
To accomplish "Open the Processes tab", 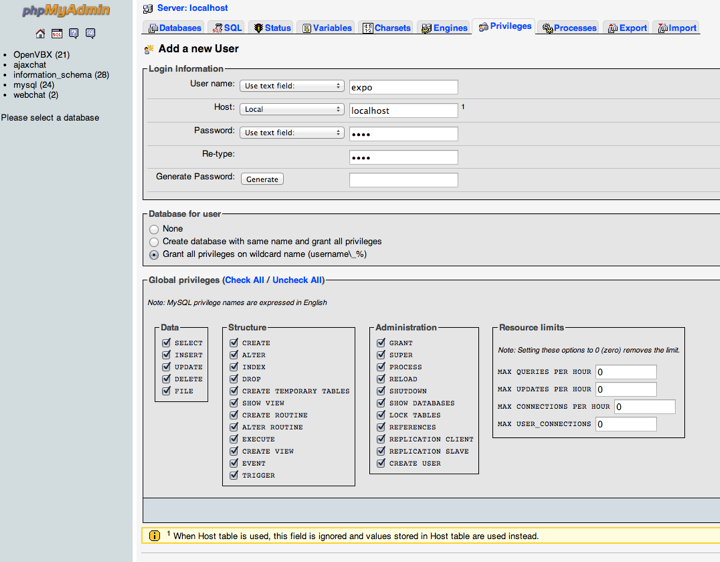I will [x=569, y=28].
